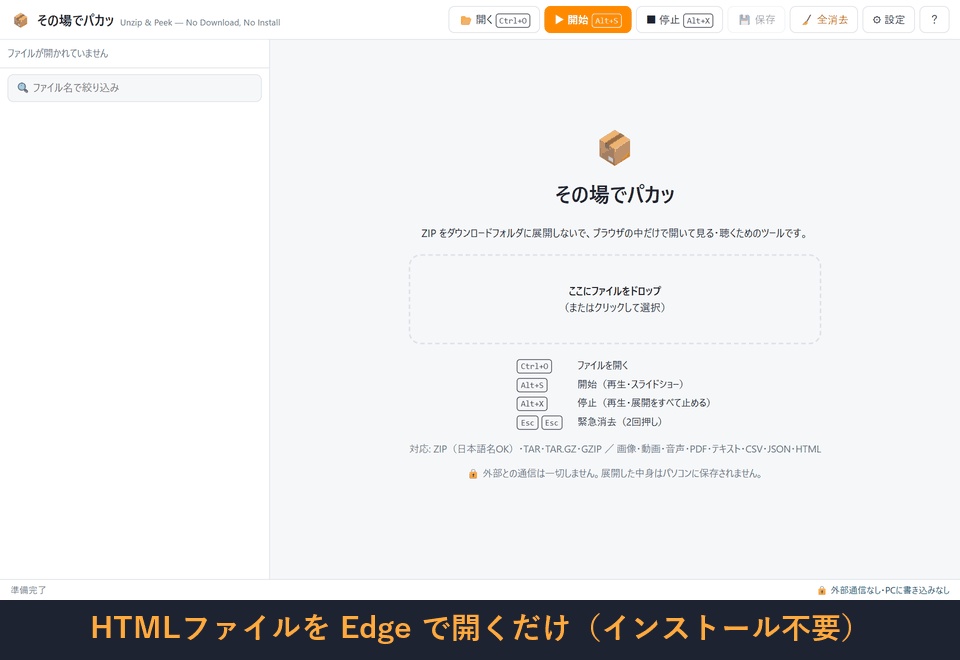Click the 準備完了 status text

point(28,590)
